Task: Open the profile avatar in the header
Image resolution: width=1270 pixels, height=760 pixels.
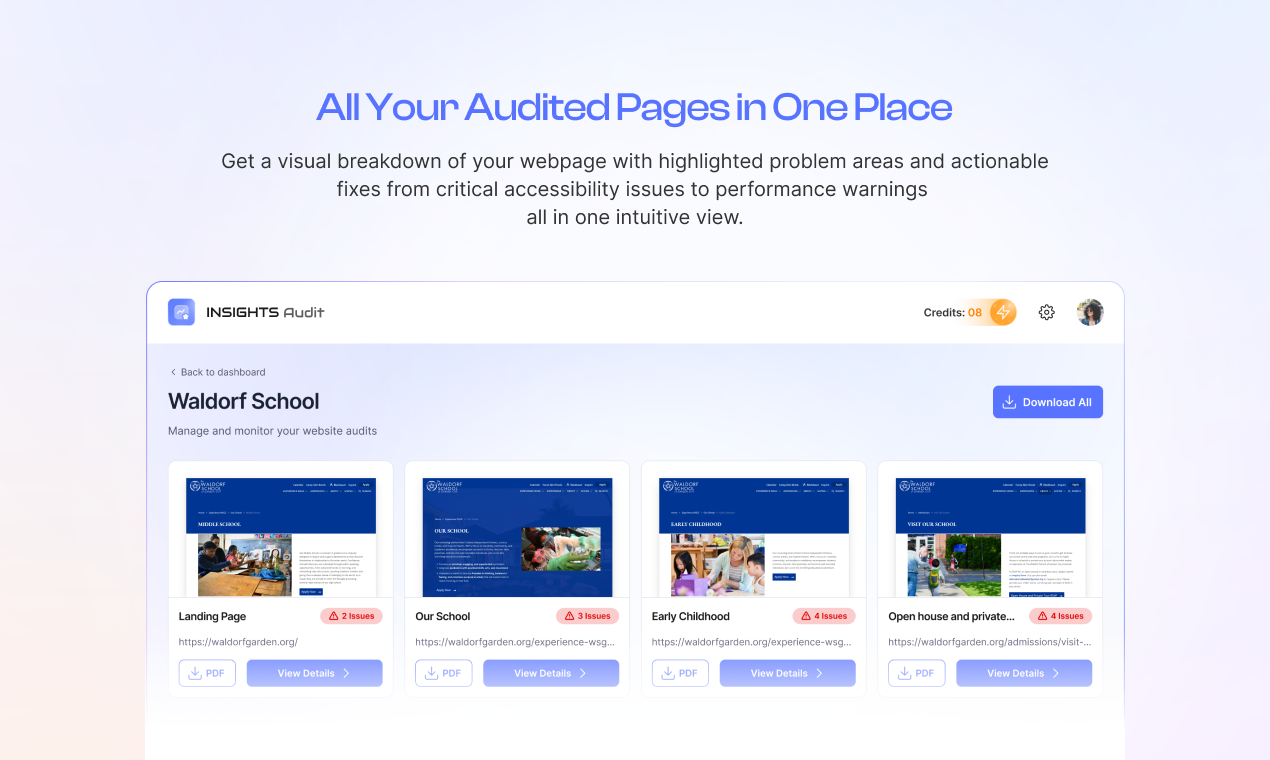Action: tap(1090, 311)
